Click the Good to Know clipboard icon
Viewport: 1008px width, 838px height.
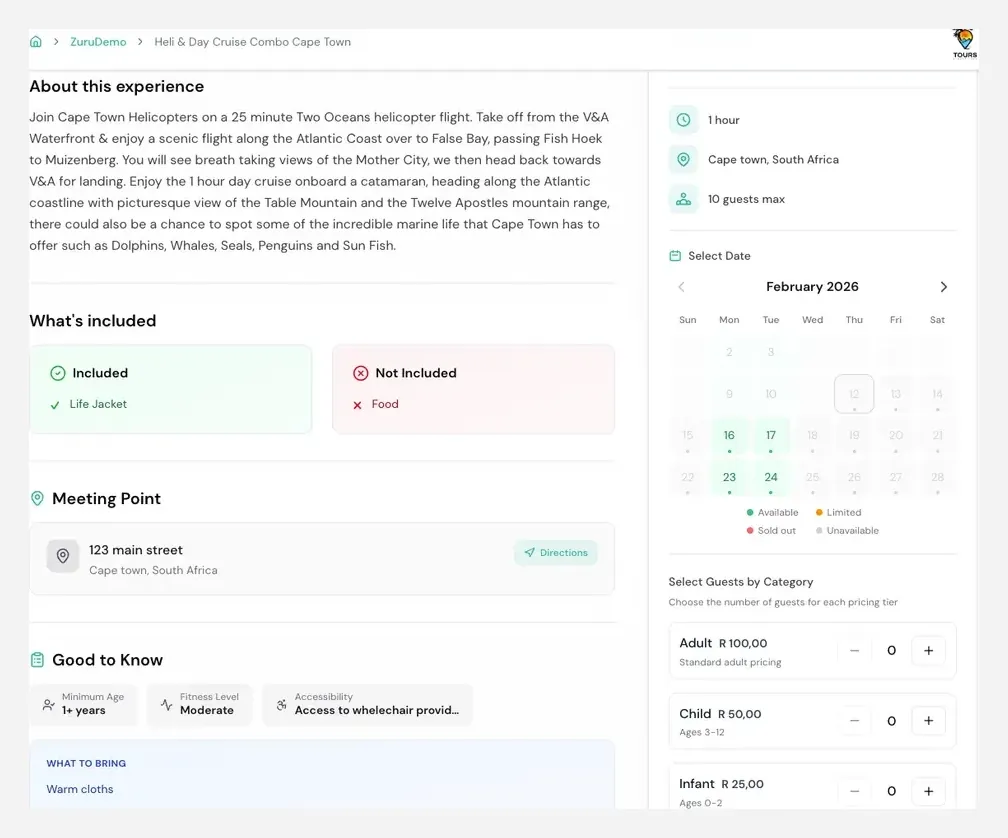point(37,660)
